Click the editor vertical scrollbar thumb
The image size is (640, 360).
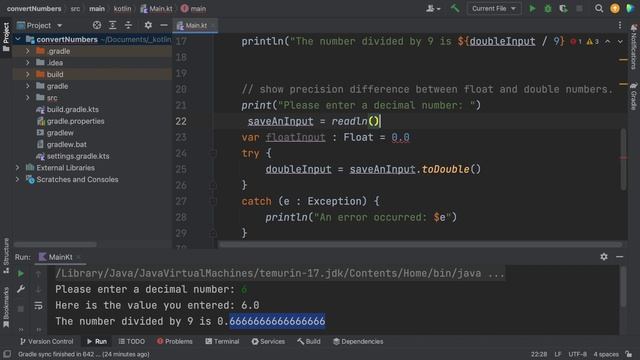pyautogui.click(x=623, y=159)
